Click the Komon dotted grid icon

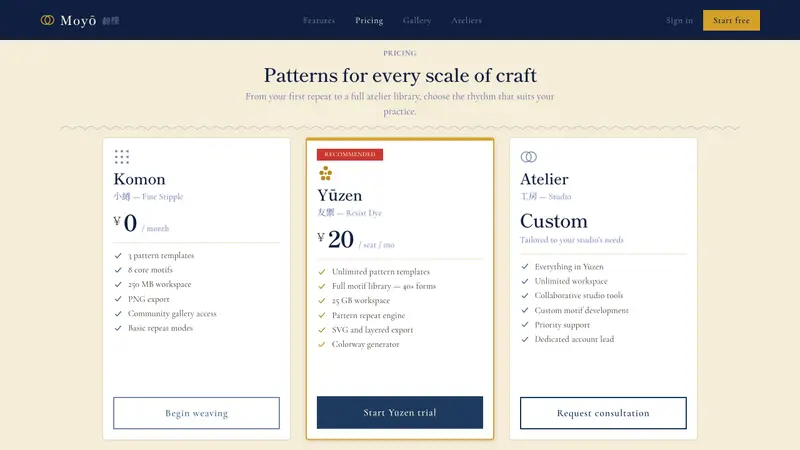(121, 157)
